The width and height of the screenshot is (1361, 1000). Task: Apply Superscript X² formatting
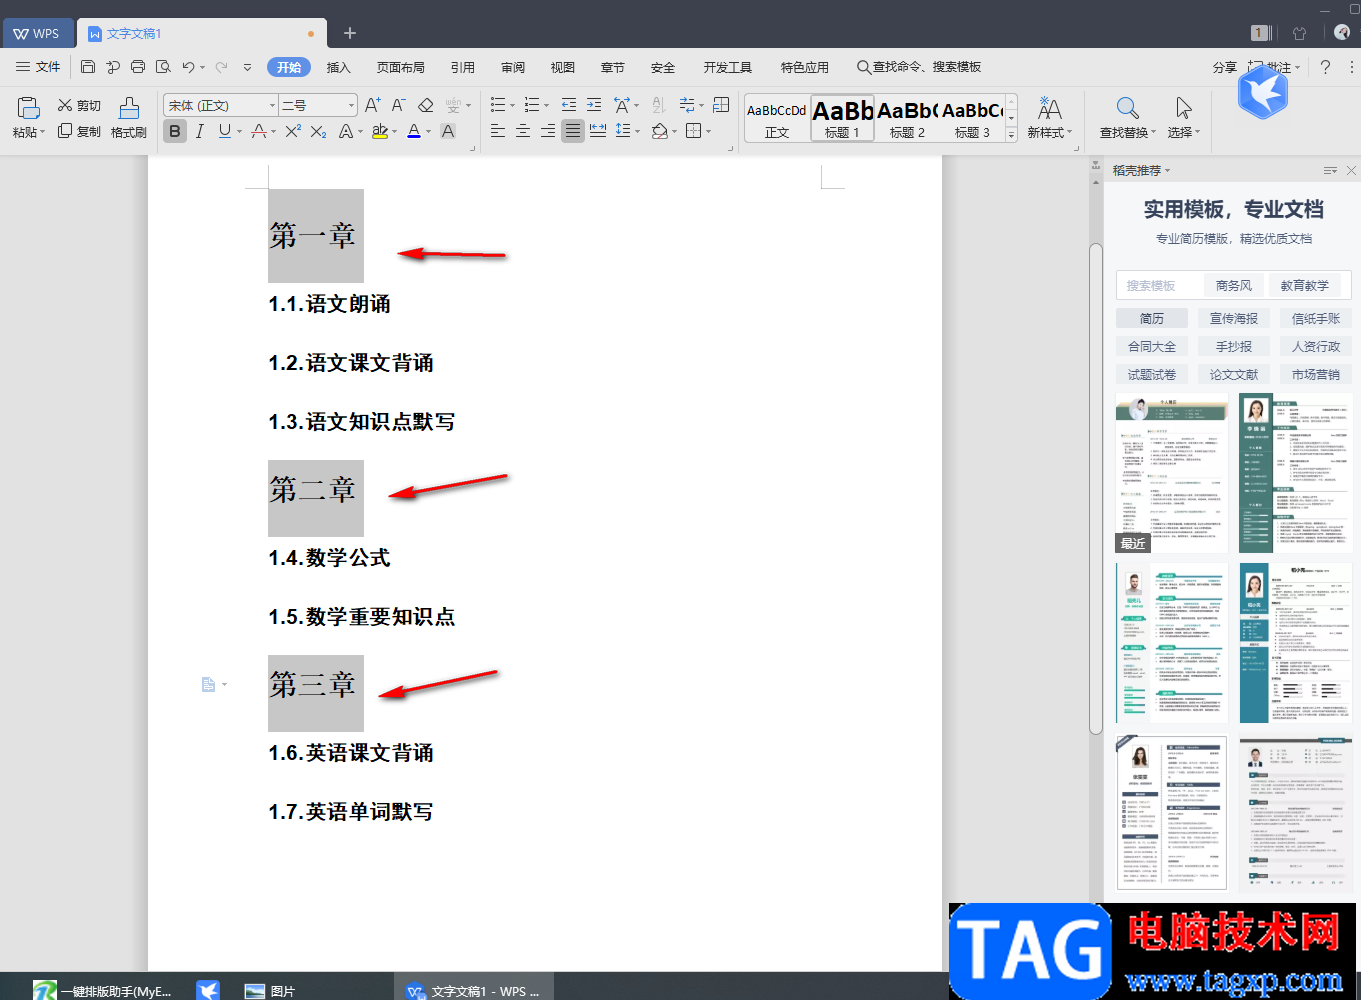click(293, 131)
